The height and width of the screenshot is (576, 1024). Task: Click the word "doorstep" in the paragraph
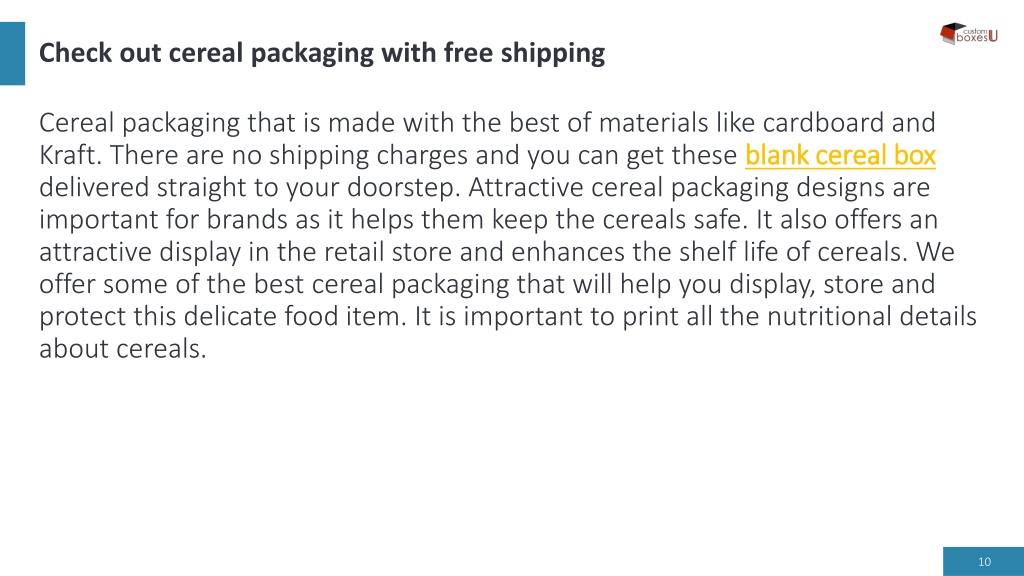click(x=403, y=187)
